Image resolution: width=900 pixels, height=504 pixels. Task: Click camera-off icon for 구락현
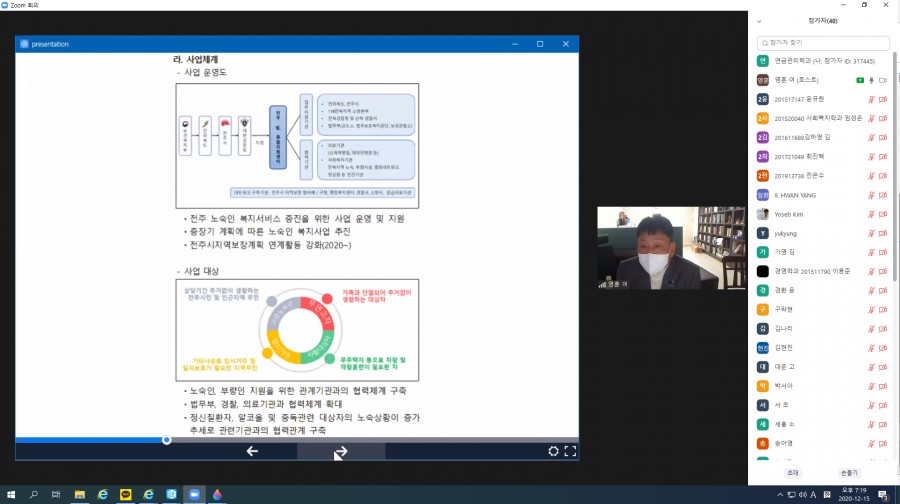tap(883, 309)
